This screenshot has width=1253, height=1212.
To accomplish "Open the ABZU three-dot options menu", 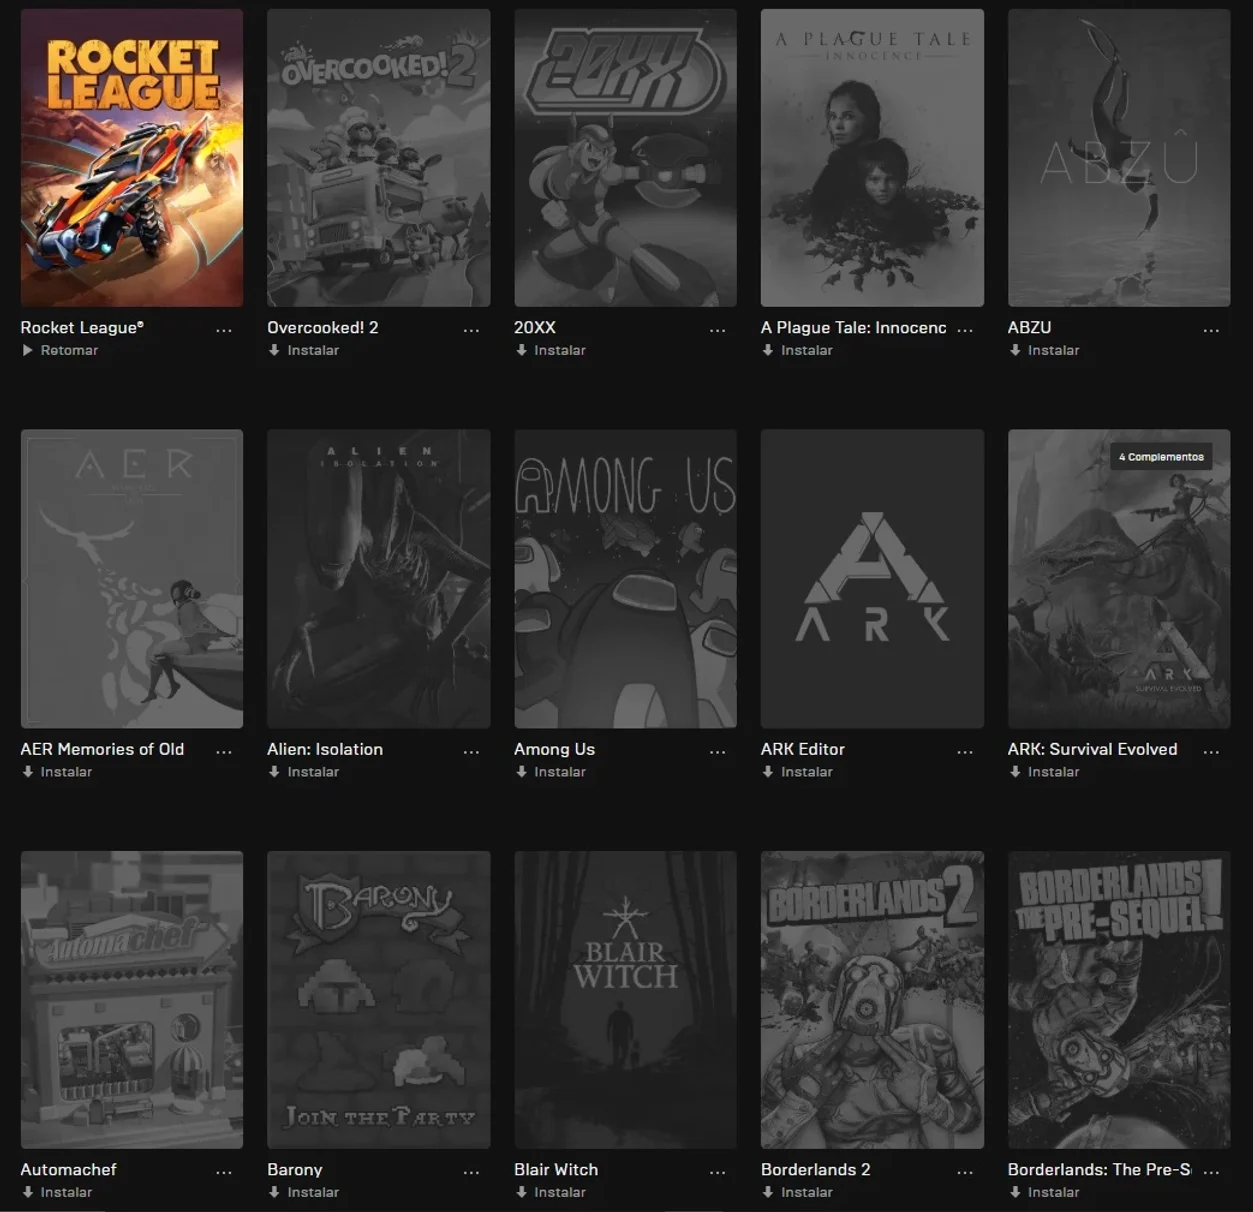I will [1212, 330].
